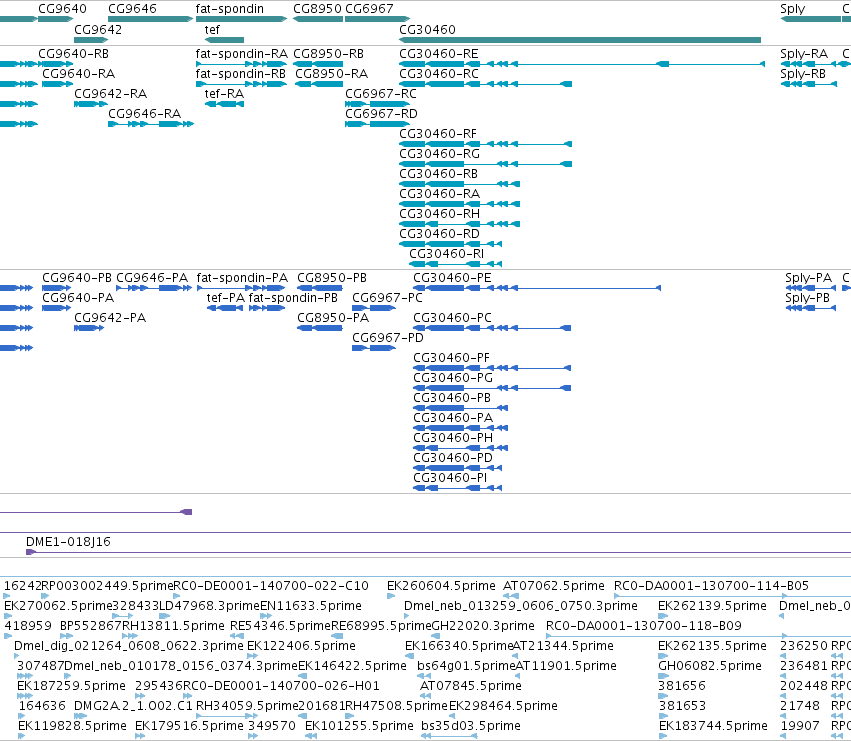
Task: Click CDS feature CG6967-PC
Action: 387,298
